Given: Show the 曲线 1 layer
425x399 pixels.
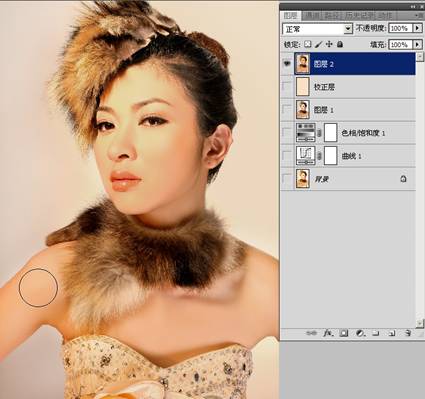Looking at the screenshot, I should (287, 155).
